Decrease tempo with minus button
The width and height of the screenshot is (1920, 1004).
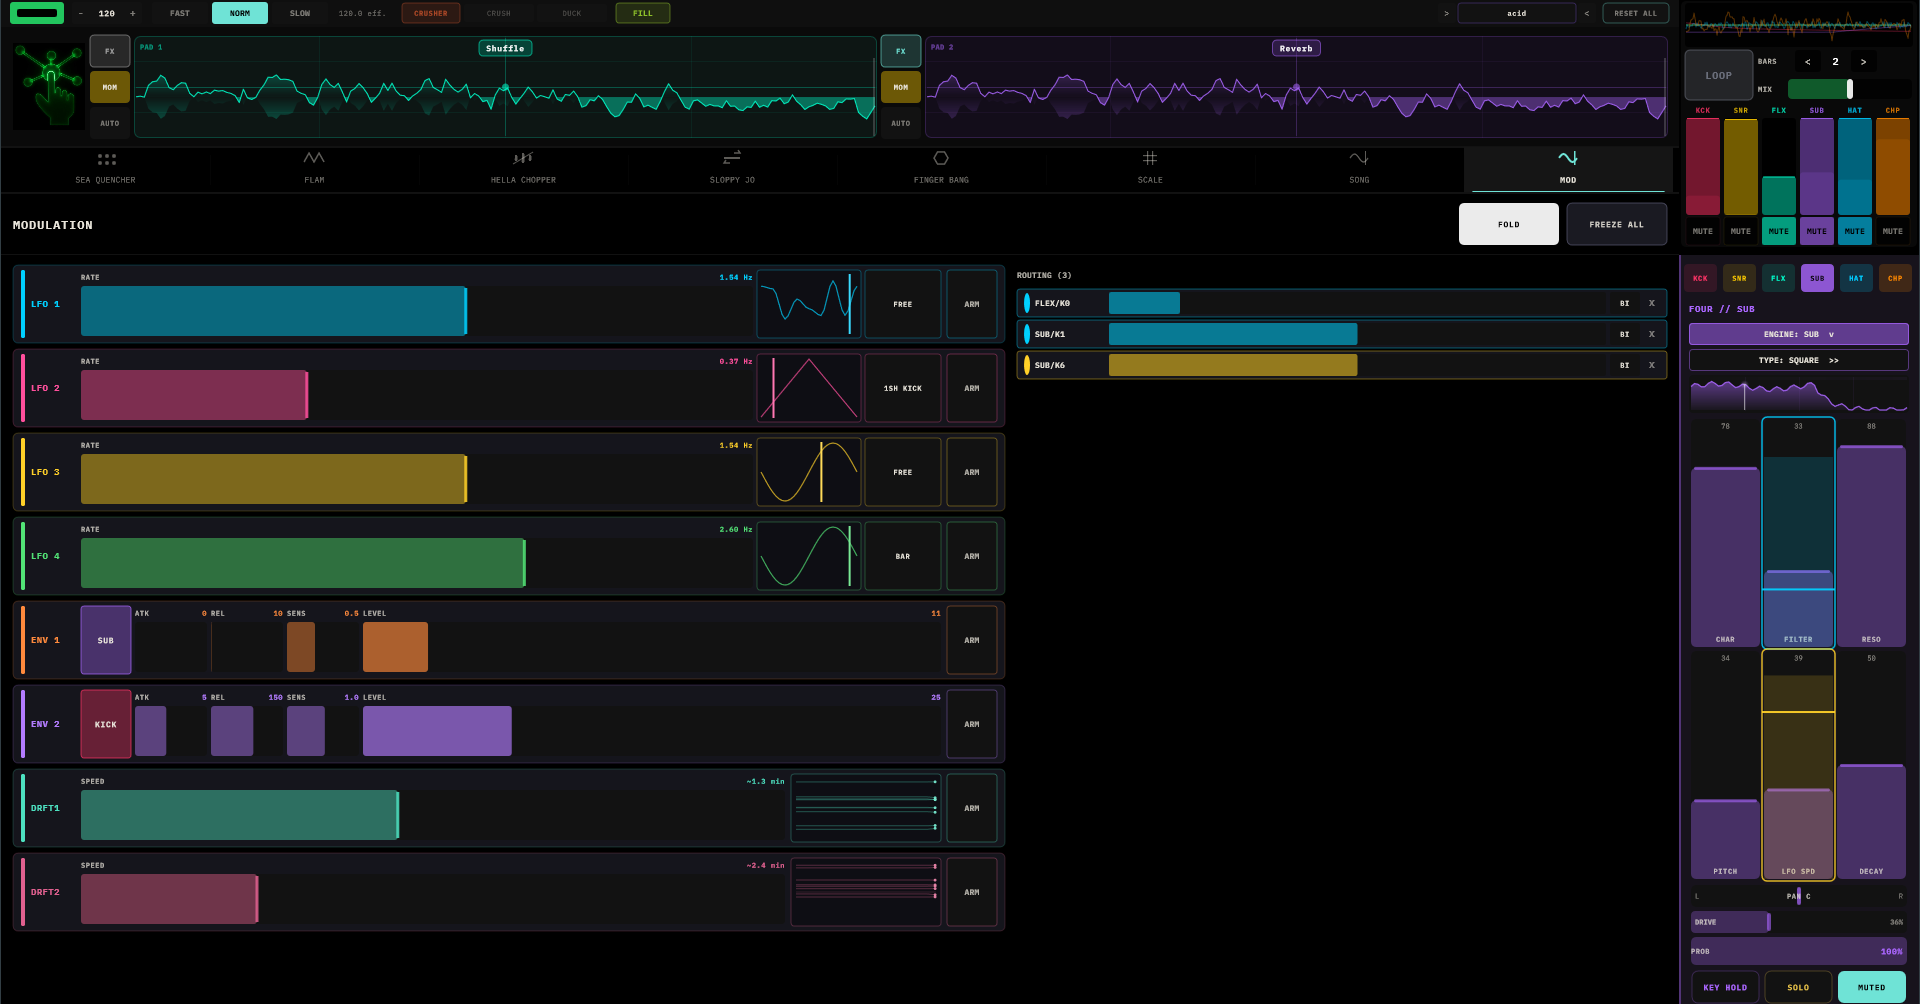click(x=81, y=13)
